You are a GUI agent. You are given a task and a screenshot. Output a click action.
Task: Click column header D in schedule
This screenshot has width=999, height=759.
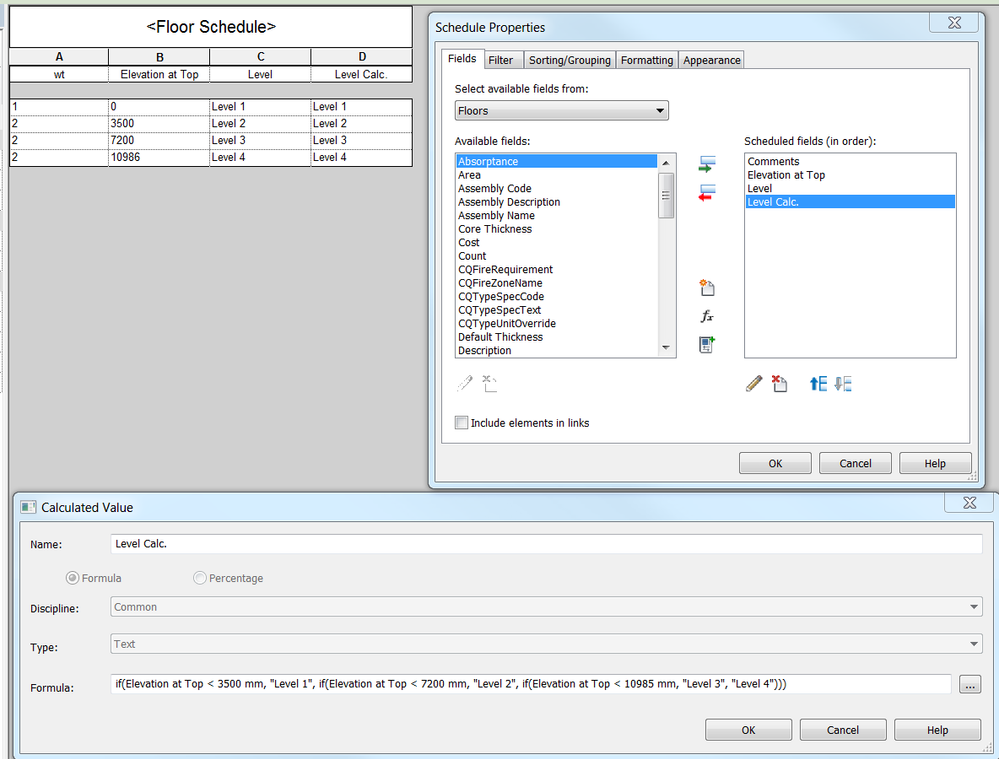click(x=361, y=57)
